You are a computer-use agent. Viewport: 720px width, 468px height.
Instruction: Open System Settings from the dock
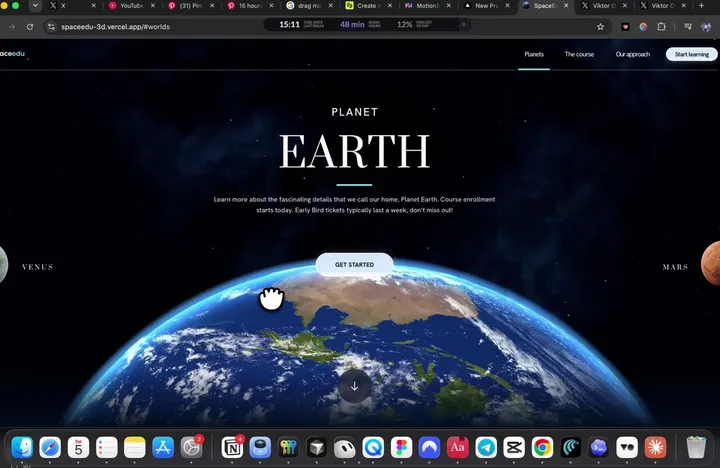[x=191, y=447]
